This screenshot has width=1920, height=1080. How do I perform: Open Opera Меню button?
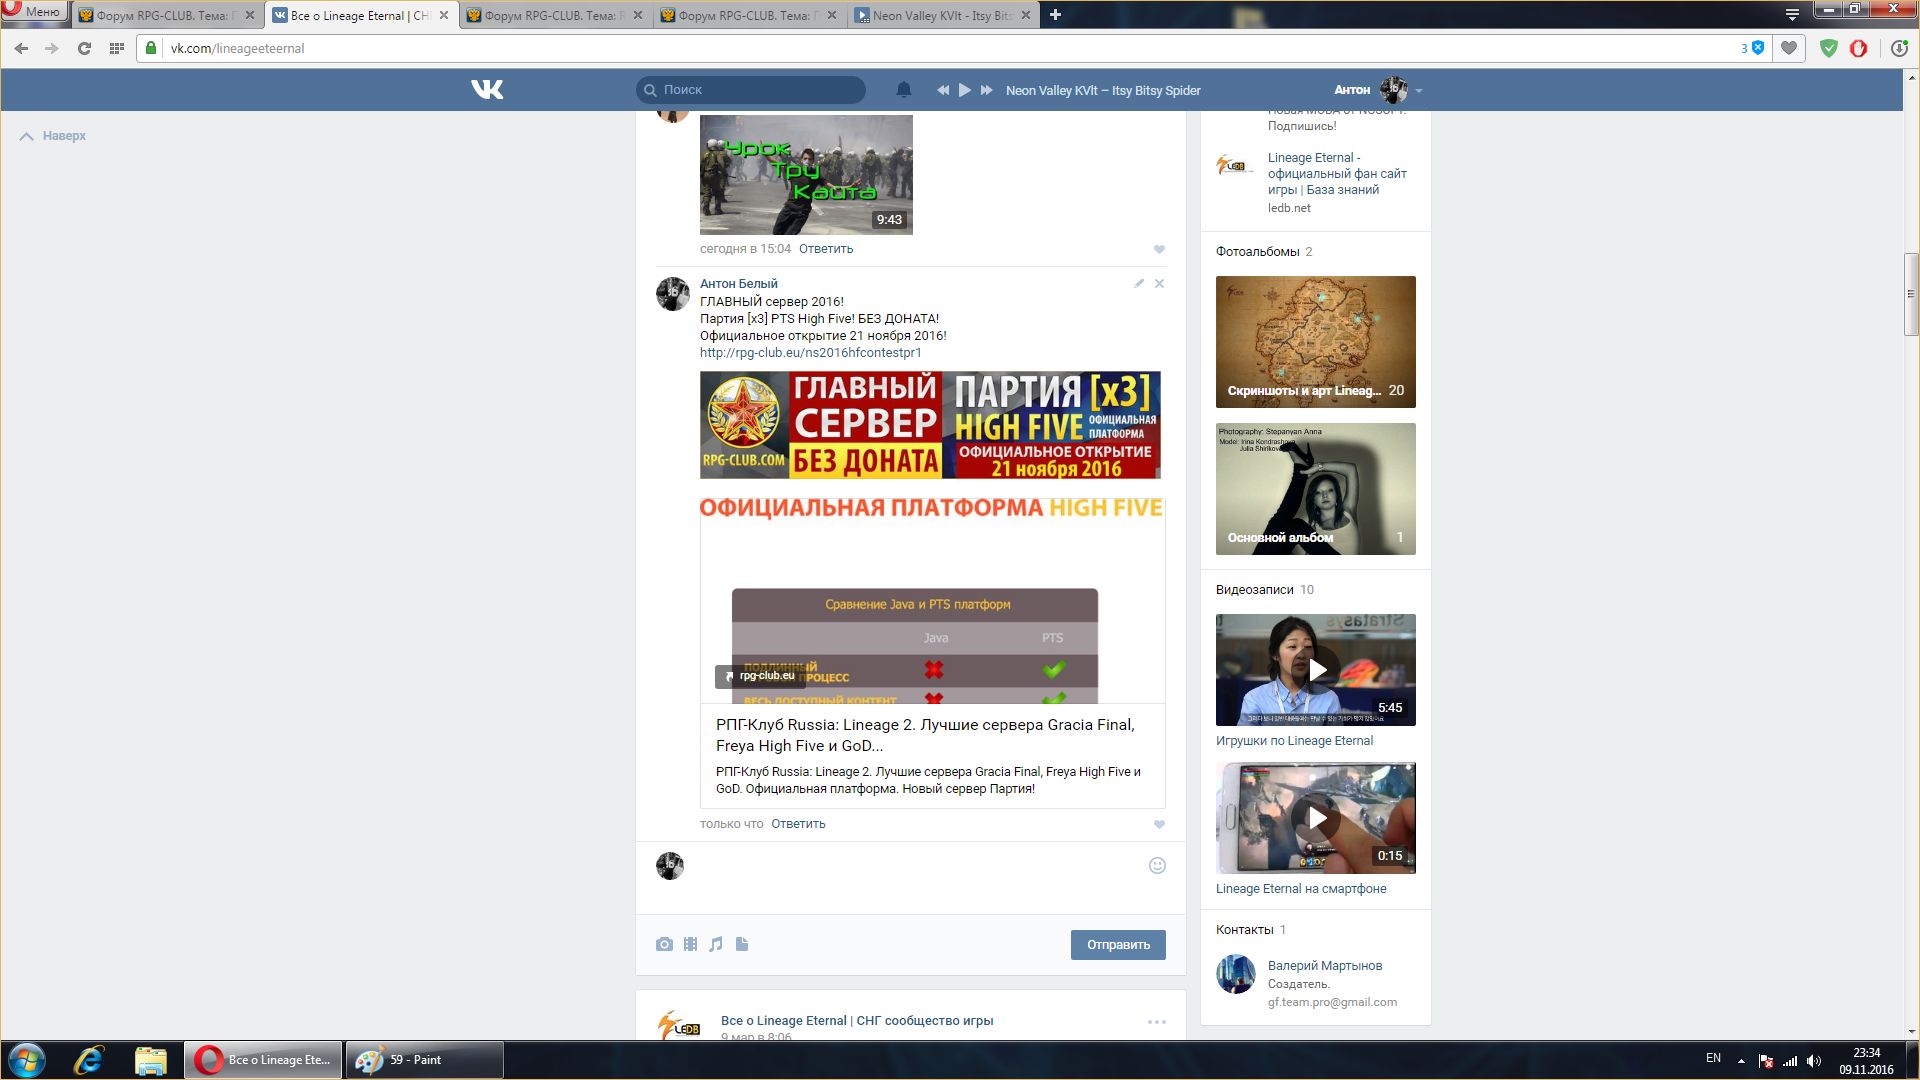(33, 12)
